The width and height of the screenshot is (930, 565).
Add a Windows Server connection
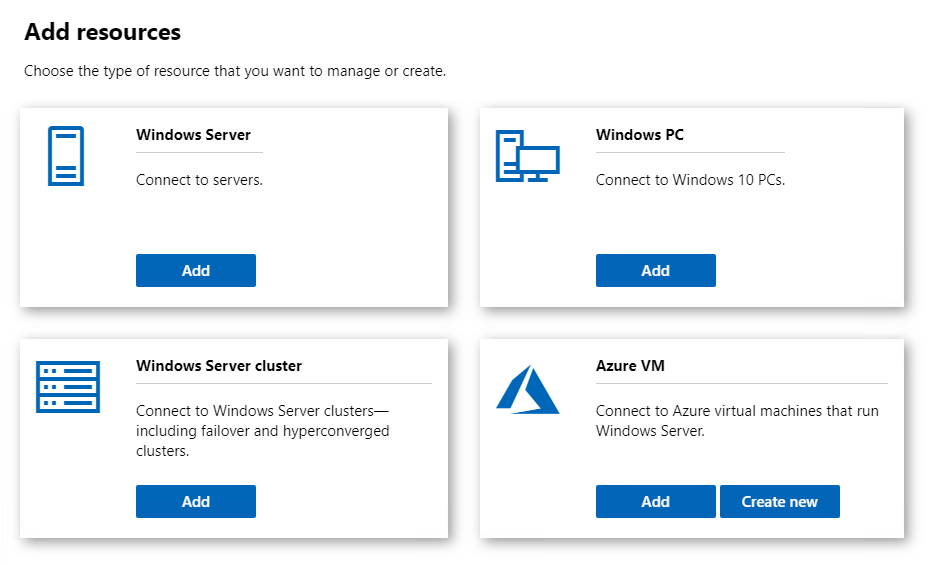(196, 270)
